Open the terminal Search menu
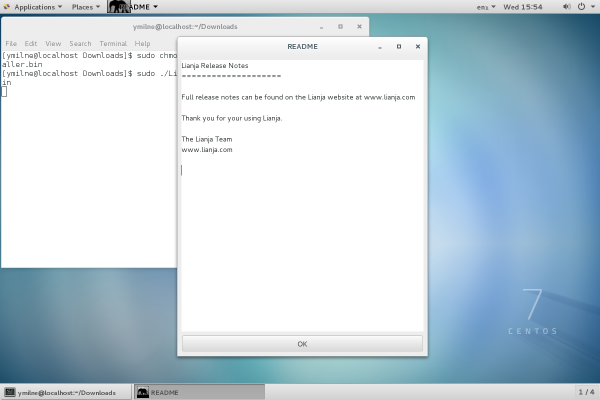Viewport: 600px width, 400px height. click(x=80, y=44)
